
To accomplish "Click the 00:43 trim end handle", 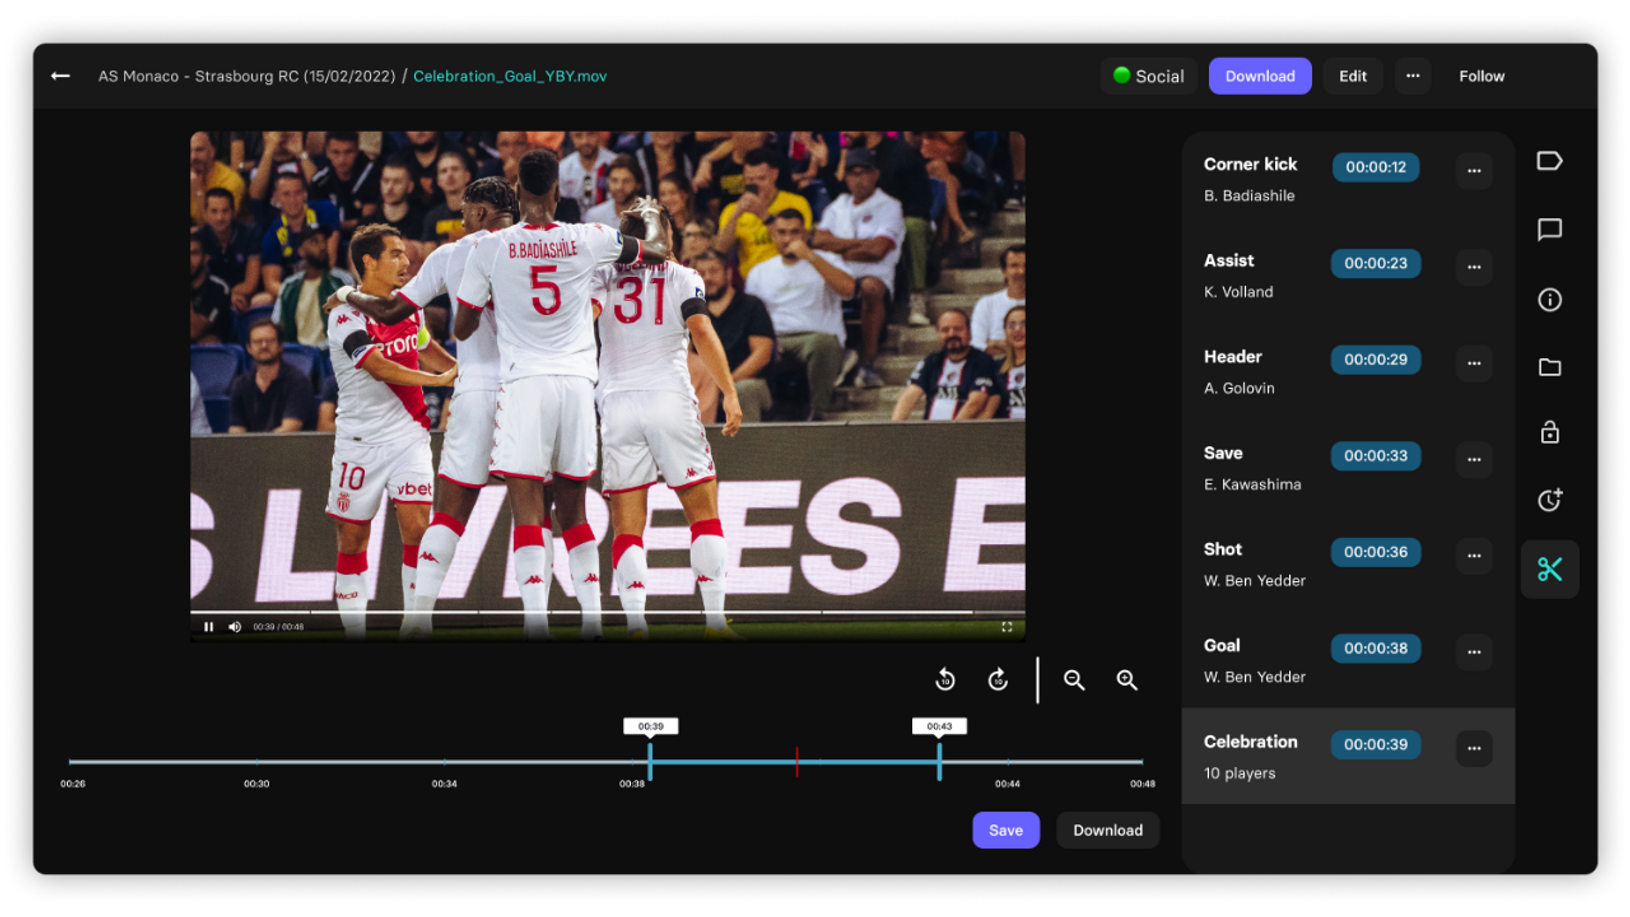I will [x=939, y=761].
